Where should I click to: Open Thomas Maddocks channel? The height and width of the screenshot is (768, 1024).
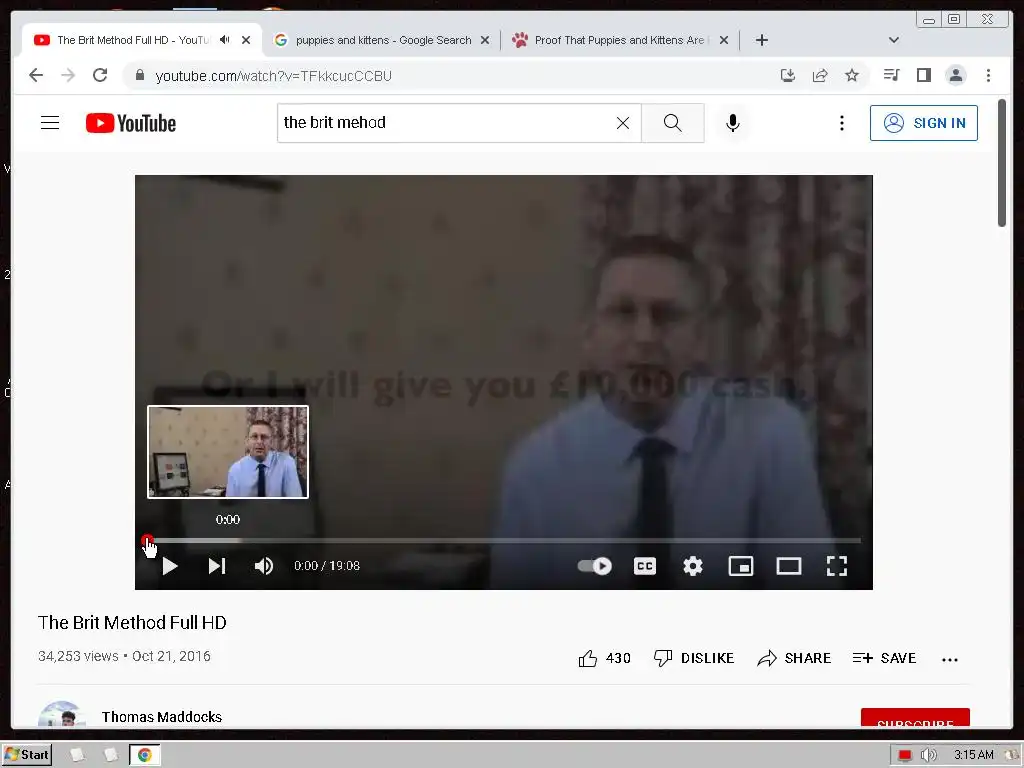click(x=162, y=717)
